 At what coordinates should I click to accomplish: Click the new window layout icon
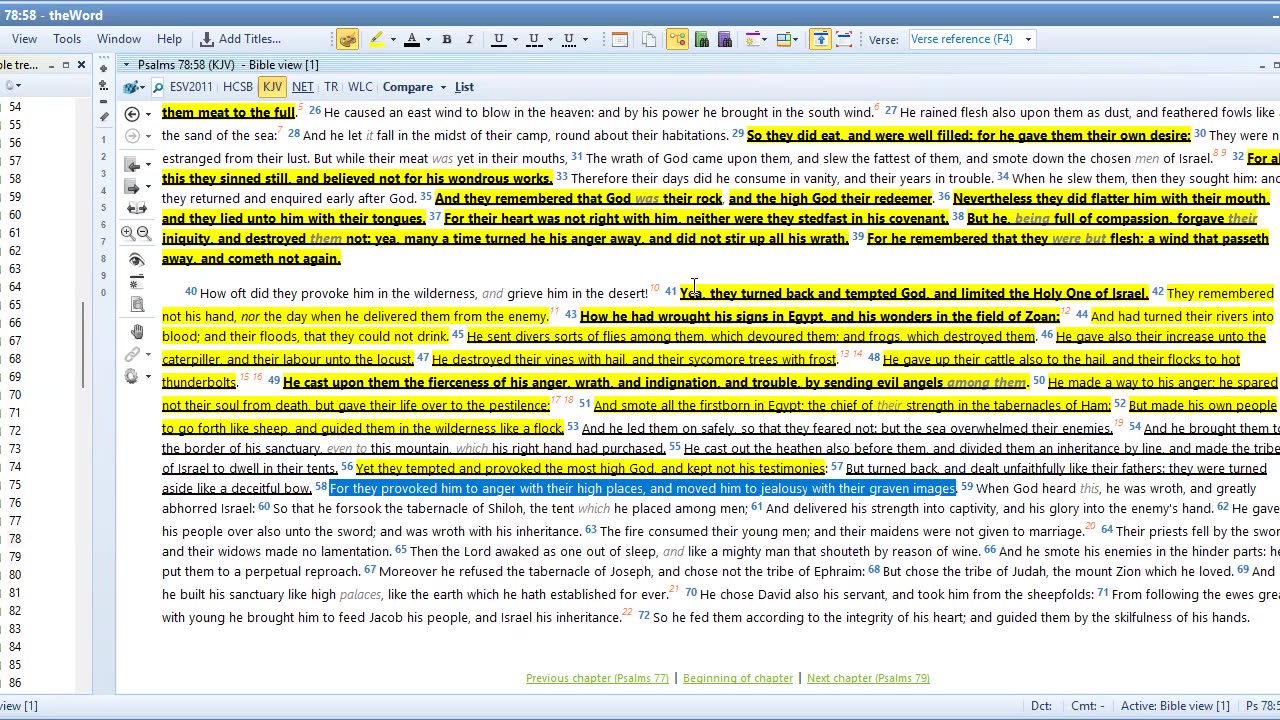620,39
